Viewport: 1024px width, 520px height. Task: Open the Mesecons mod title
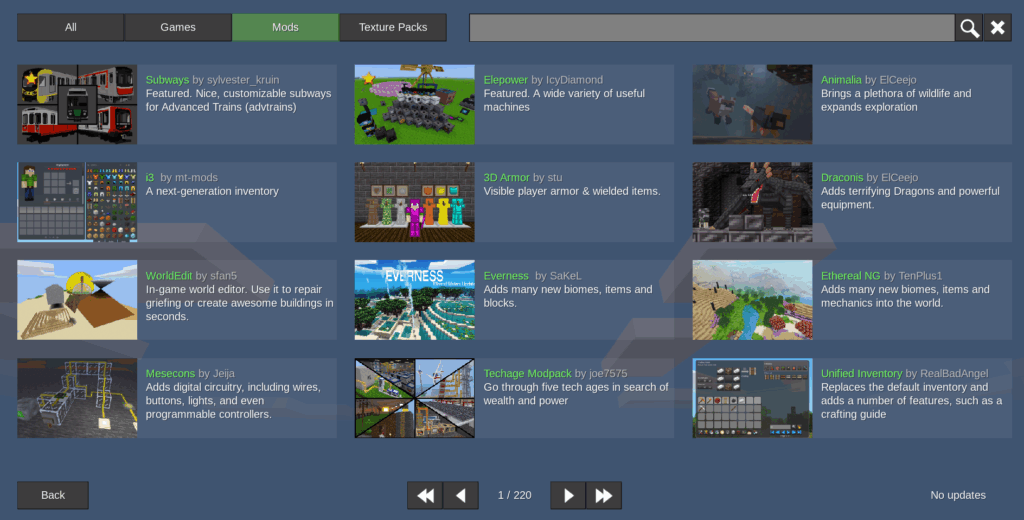[x=170, y=374]
